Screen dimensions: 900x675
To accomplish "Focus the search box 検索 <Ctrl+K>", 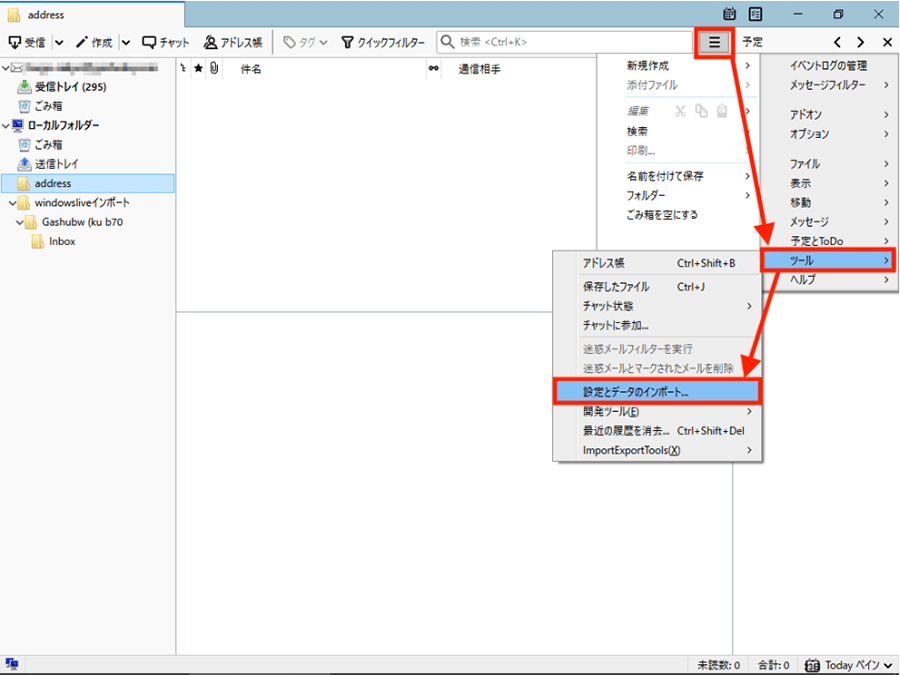I will coord(565,42).
